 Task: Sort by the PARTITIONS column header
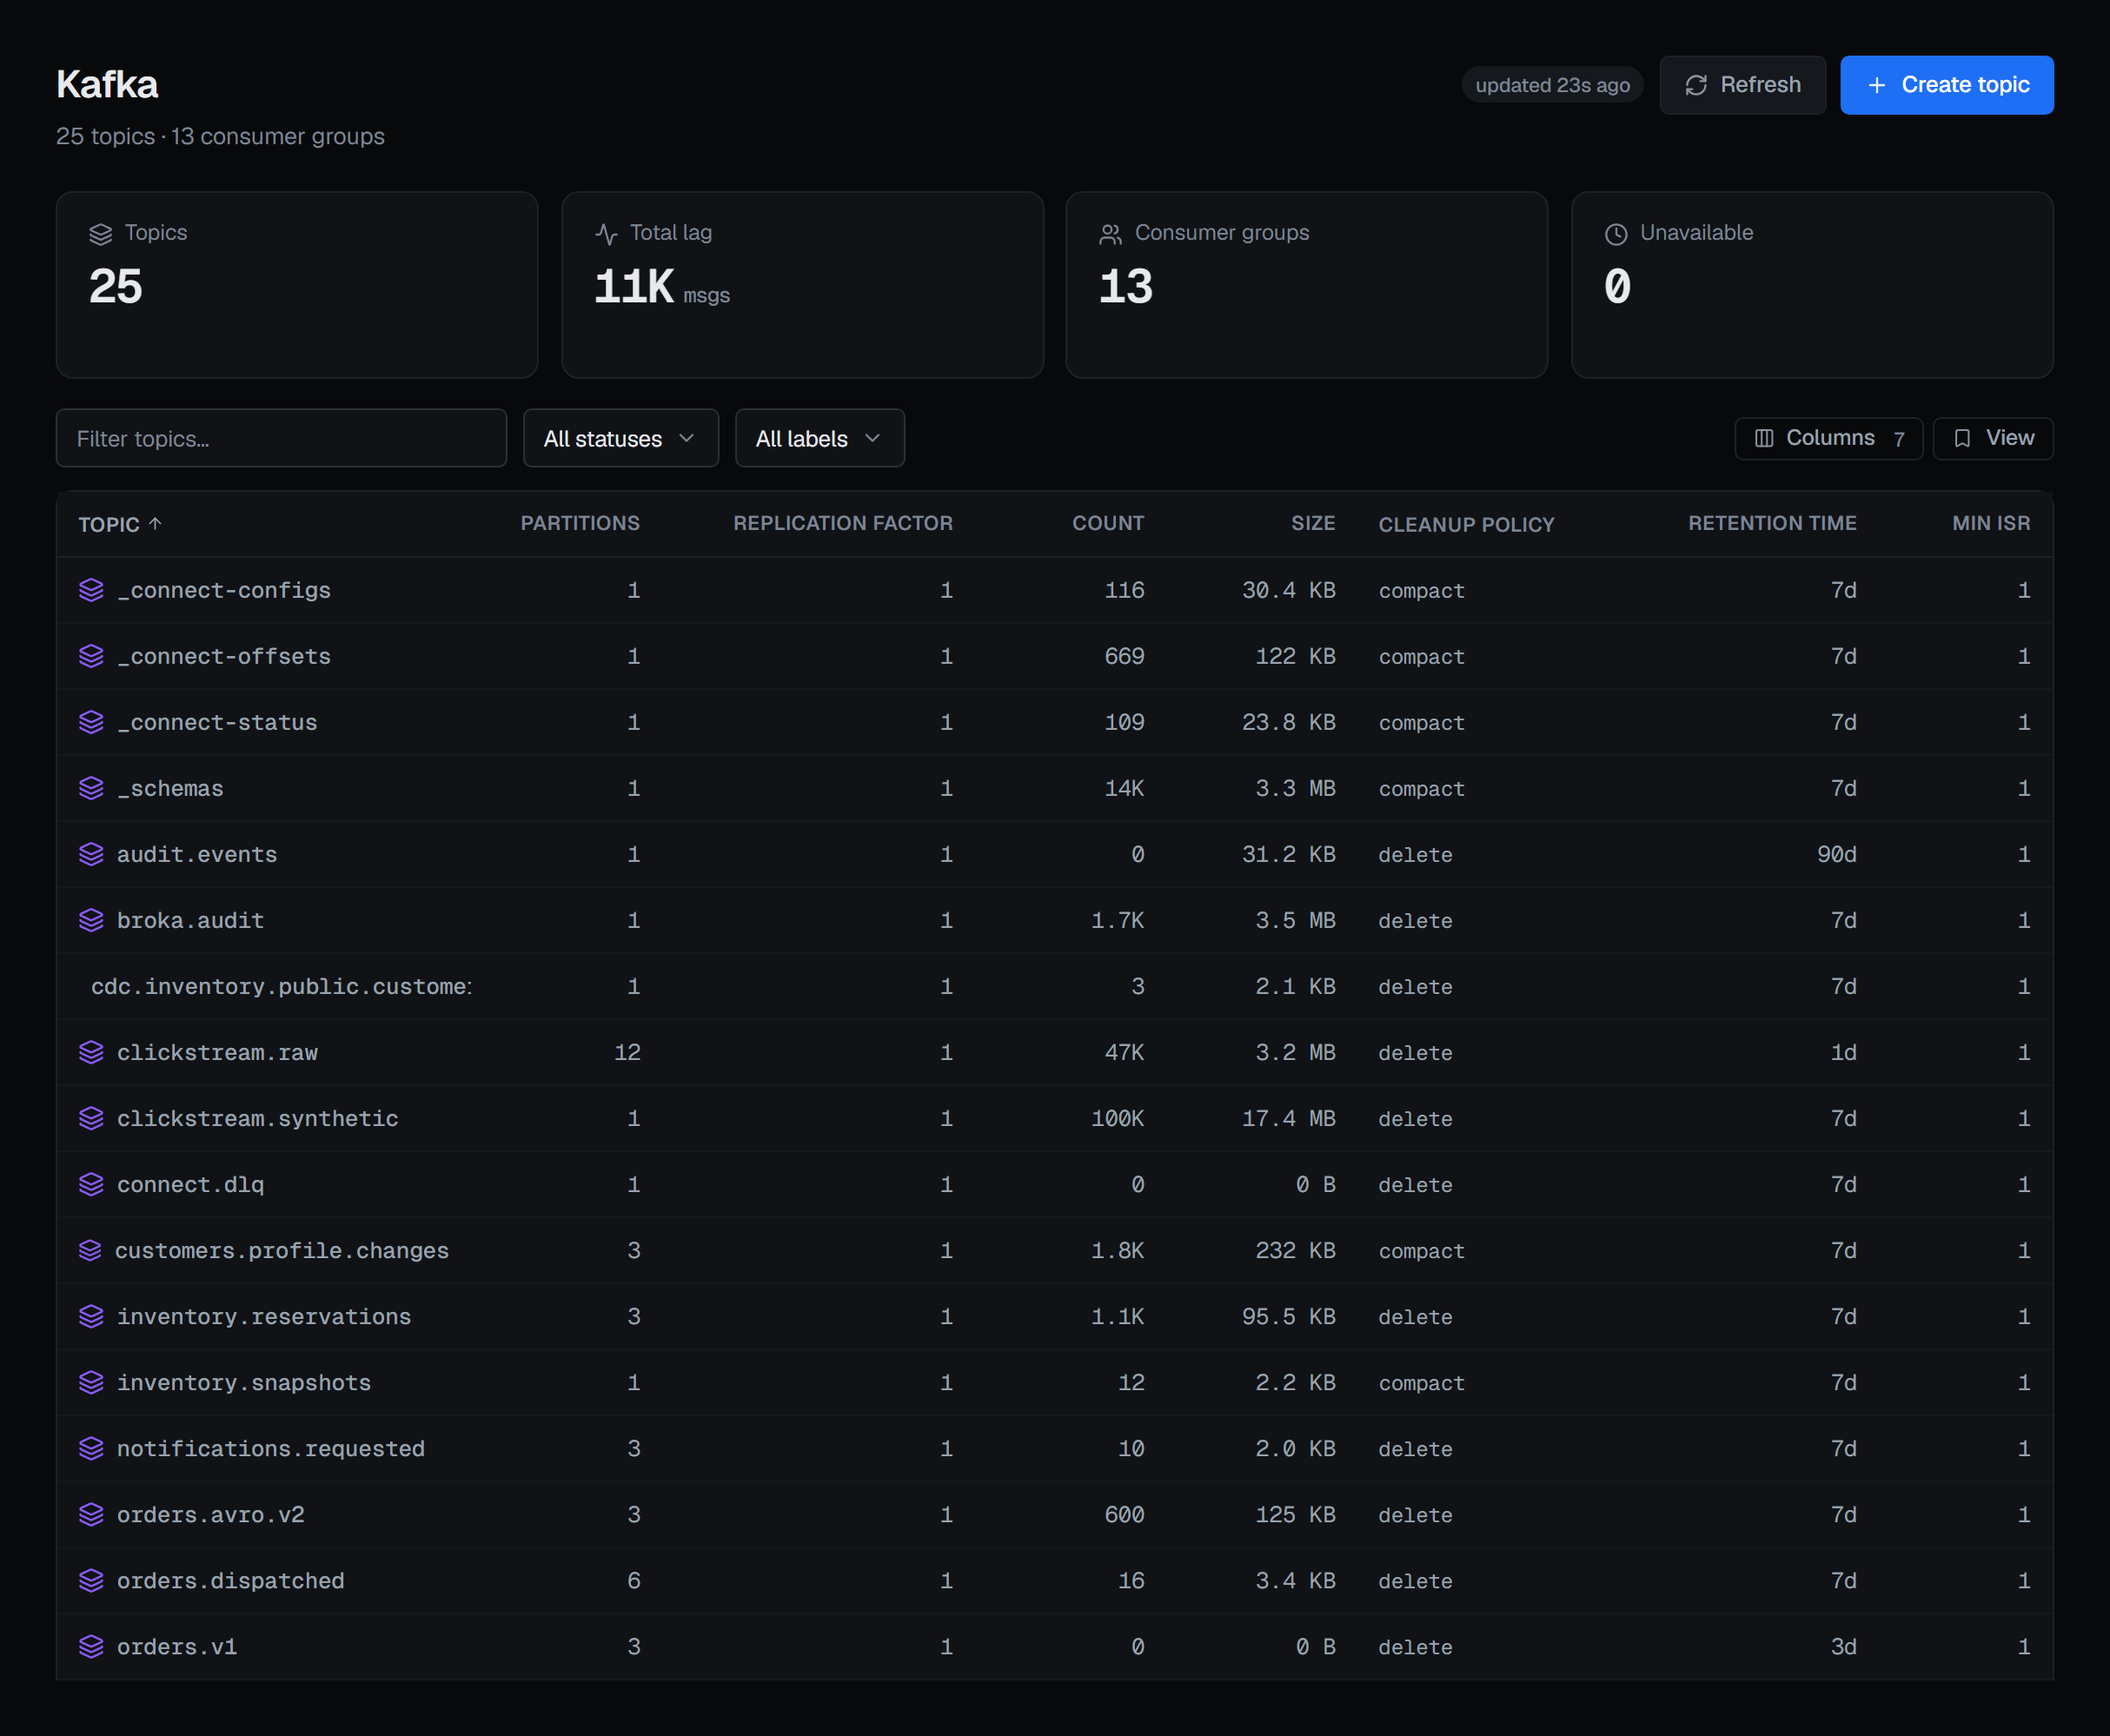pos(580,523)
